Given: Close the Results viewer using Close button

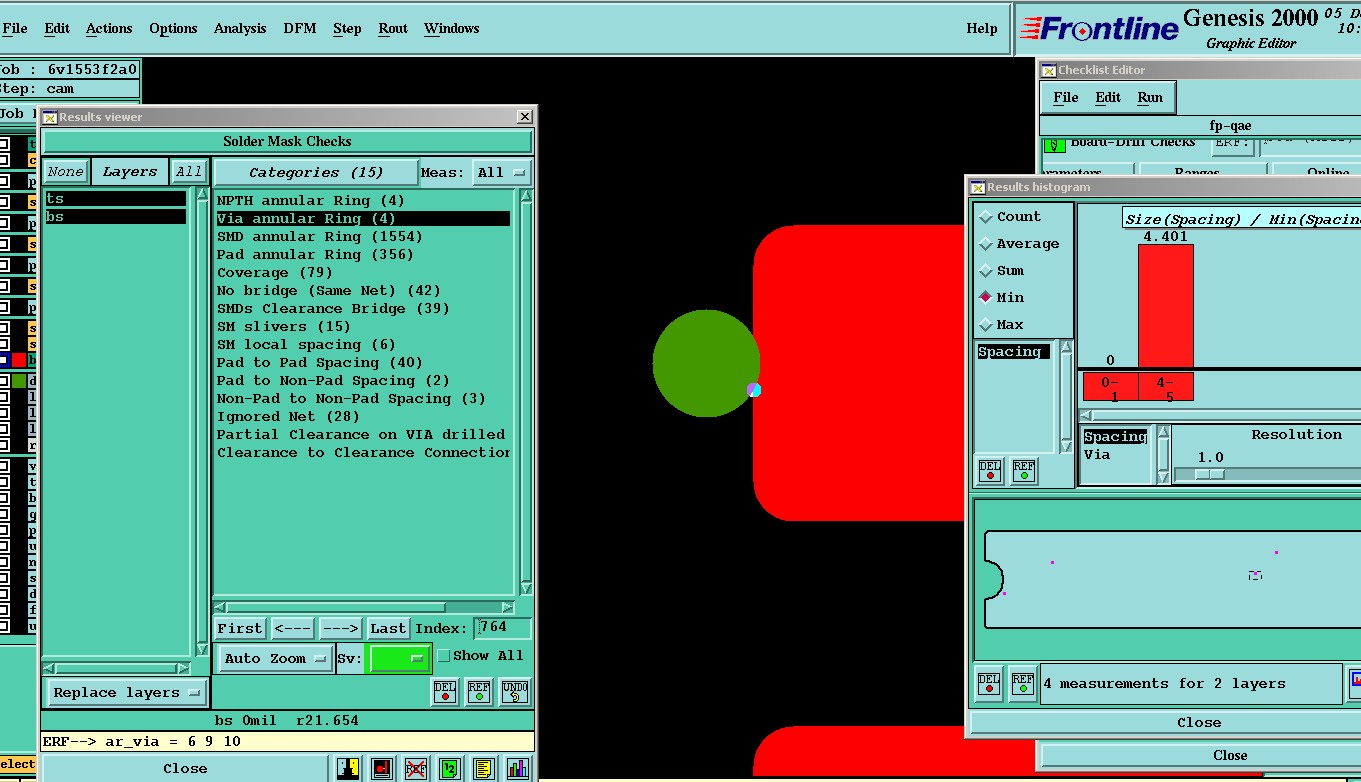Looking at the screenshot, I should (x=185, y=768).
